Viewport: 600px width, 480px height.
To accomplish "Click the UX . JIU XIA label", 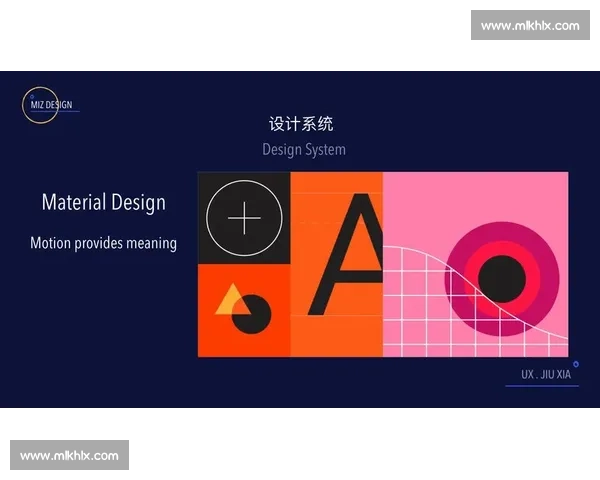I will point(545,376).
